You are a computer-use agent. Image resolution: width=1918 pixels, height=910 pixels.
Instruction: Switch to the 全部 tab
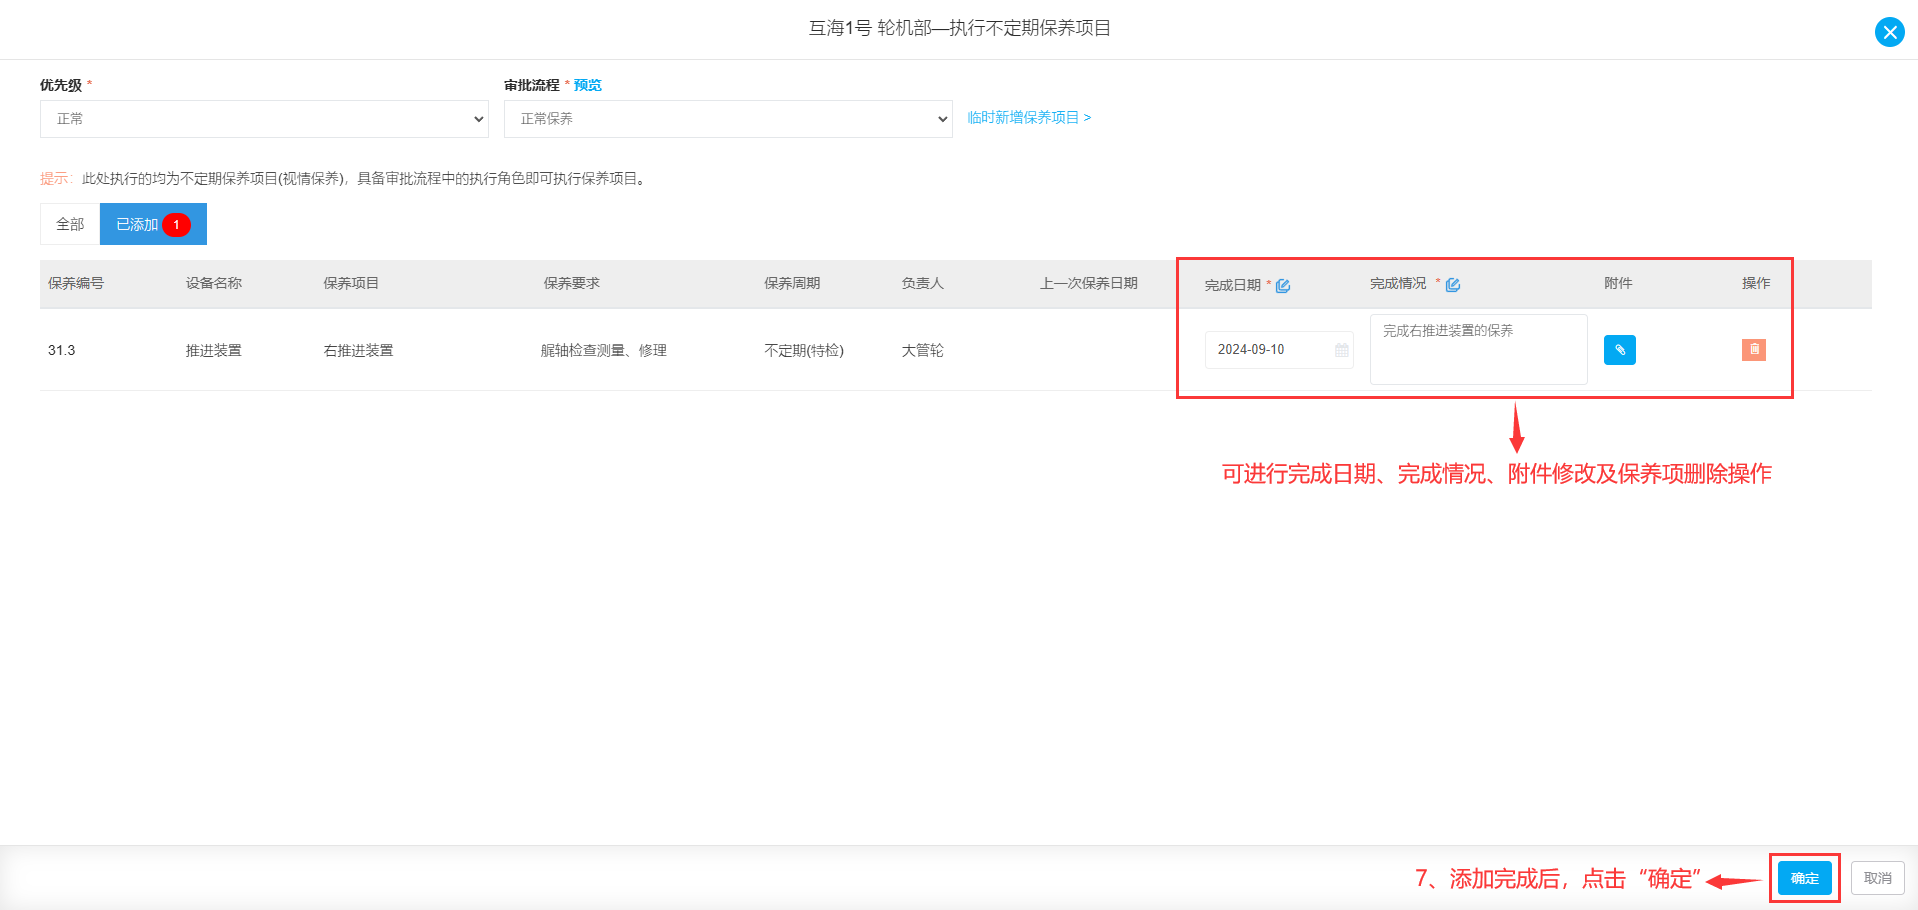70,224
